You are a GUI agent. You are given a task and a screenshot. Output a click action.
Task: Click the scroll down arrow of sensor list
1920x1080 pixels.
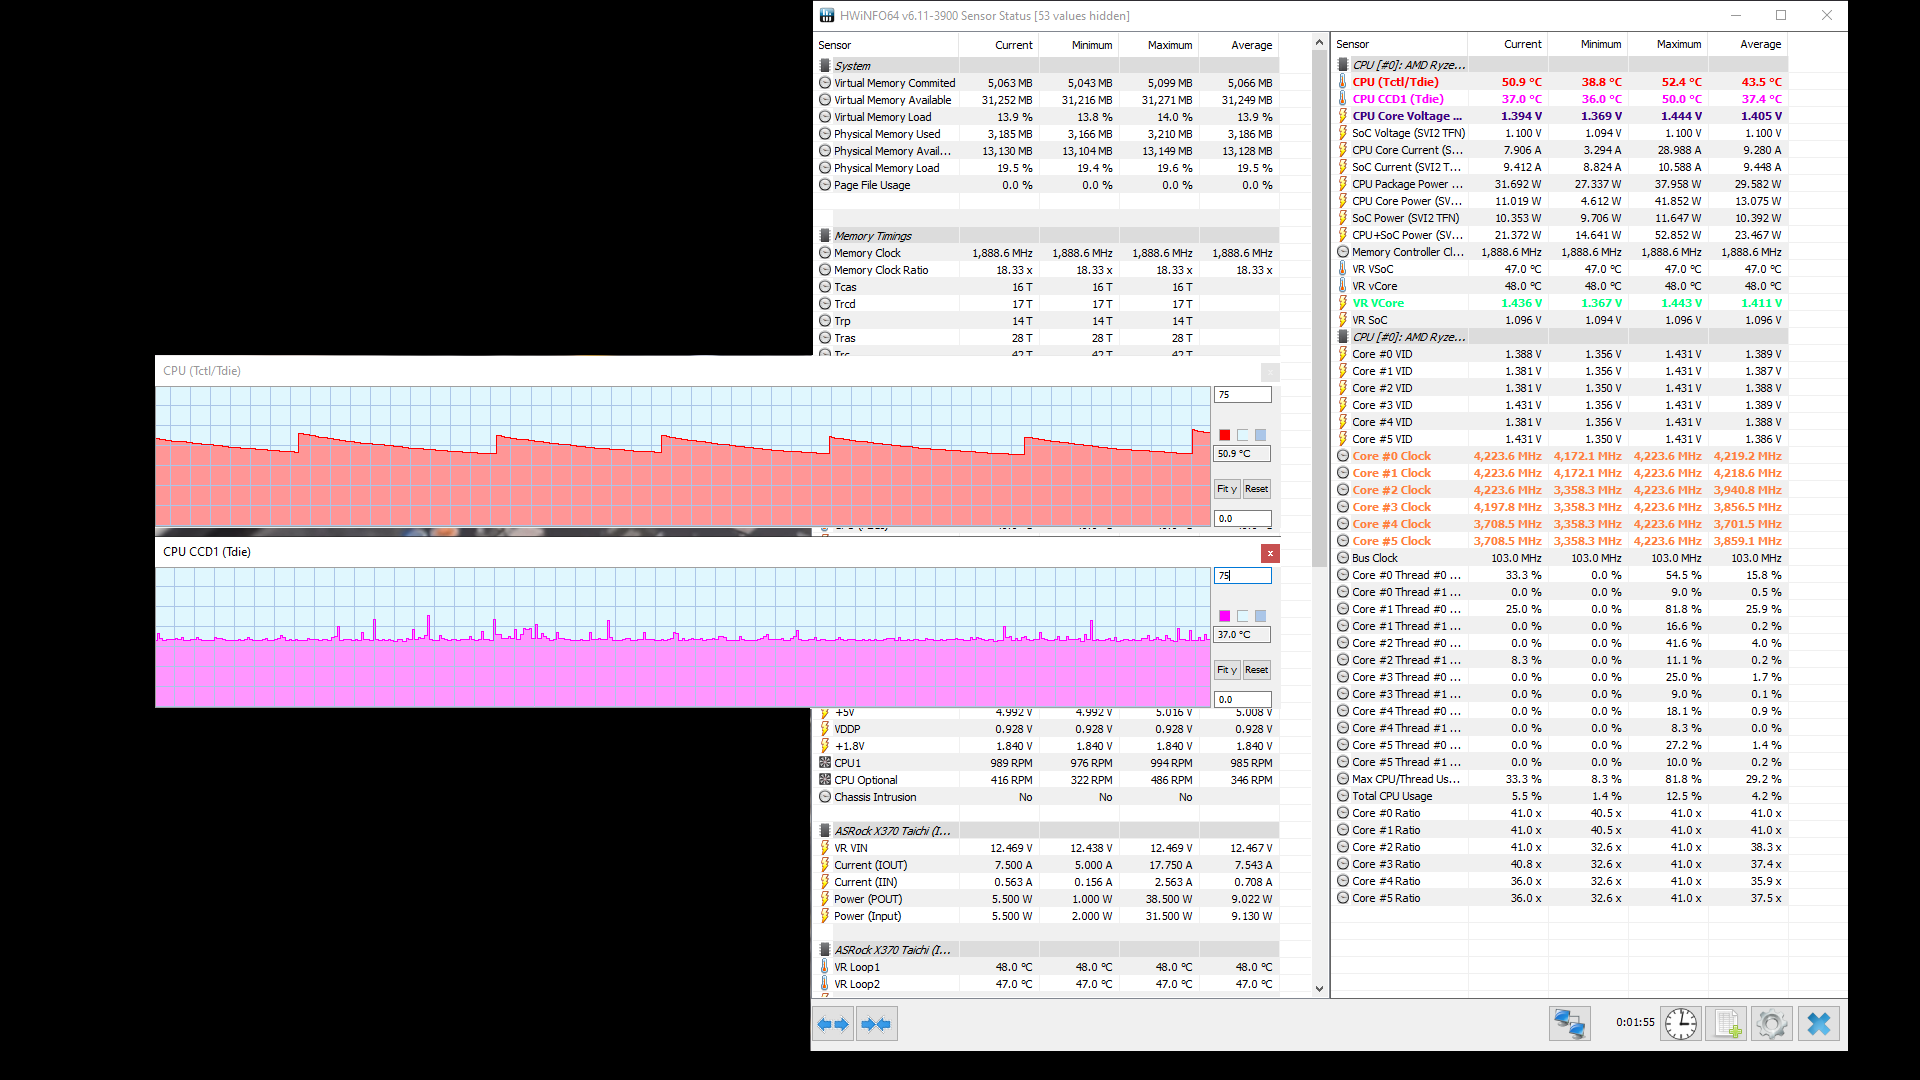(1319, 989)
